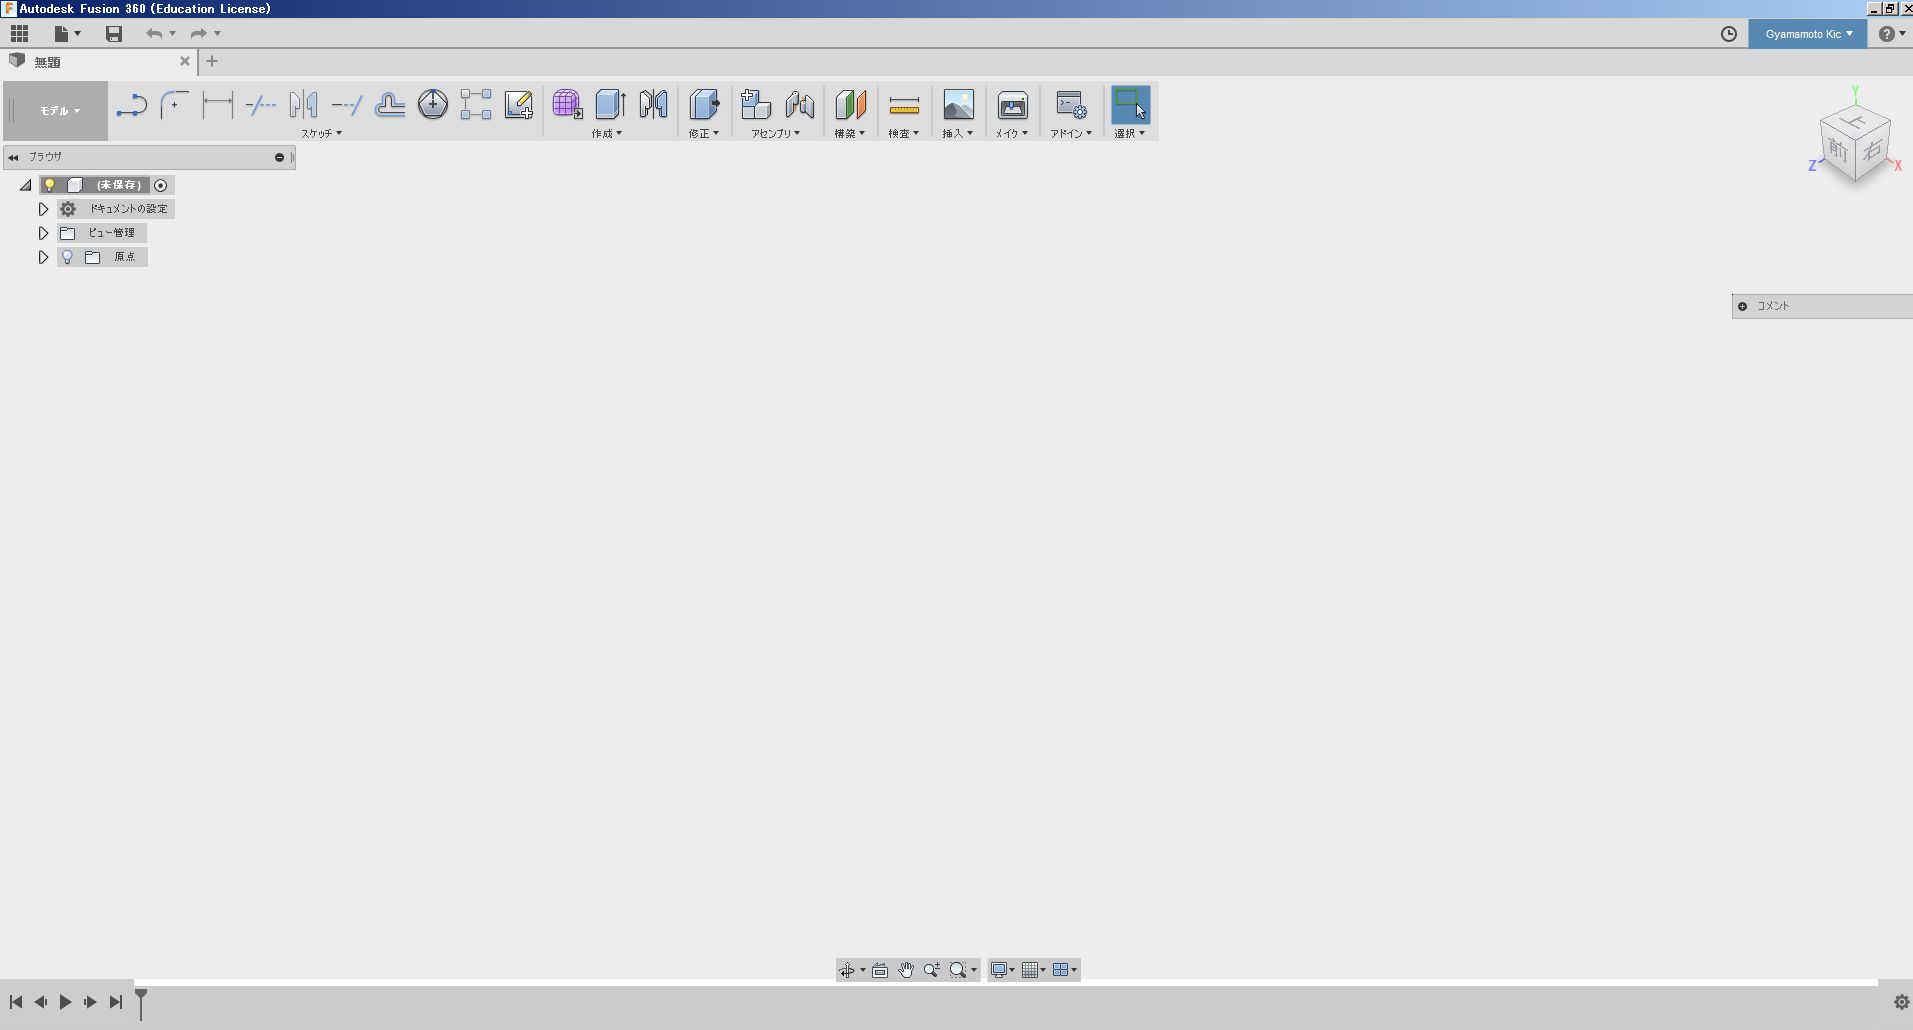This screenshot has width=1913, height=1030.
Task: Select the Trim sketch tool
Action: click(x=261, y=105)
